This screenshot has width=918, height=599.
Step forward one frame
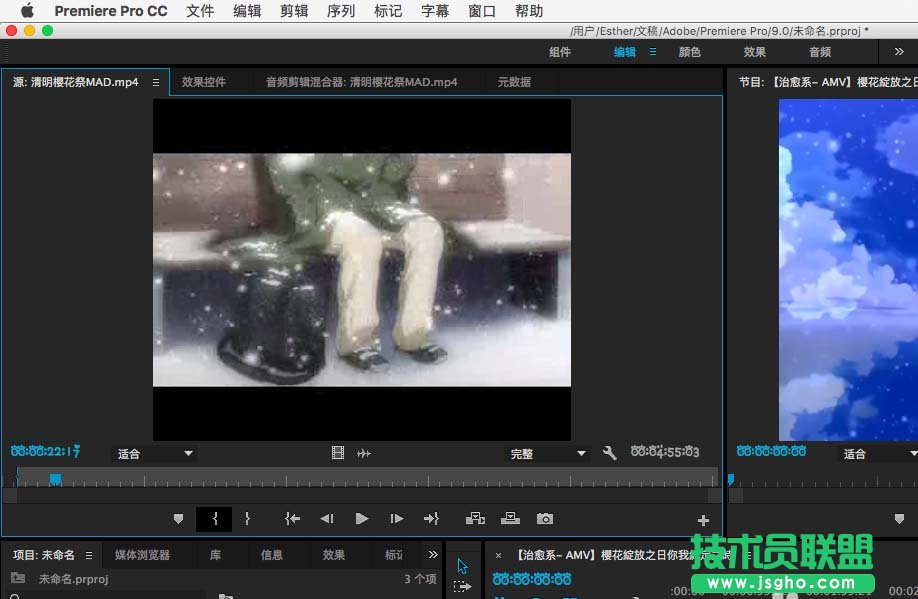(396, 519)
